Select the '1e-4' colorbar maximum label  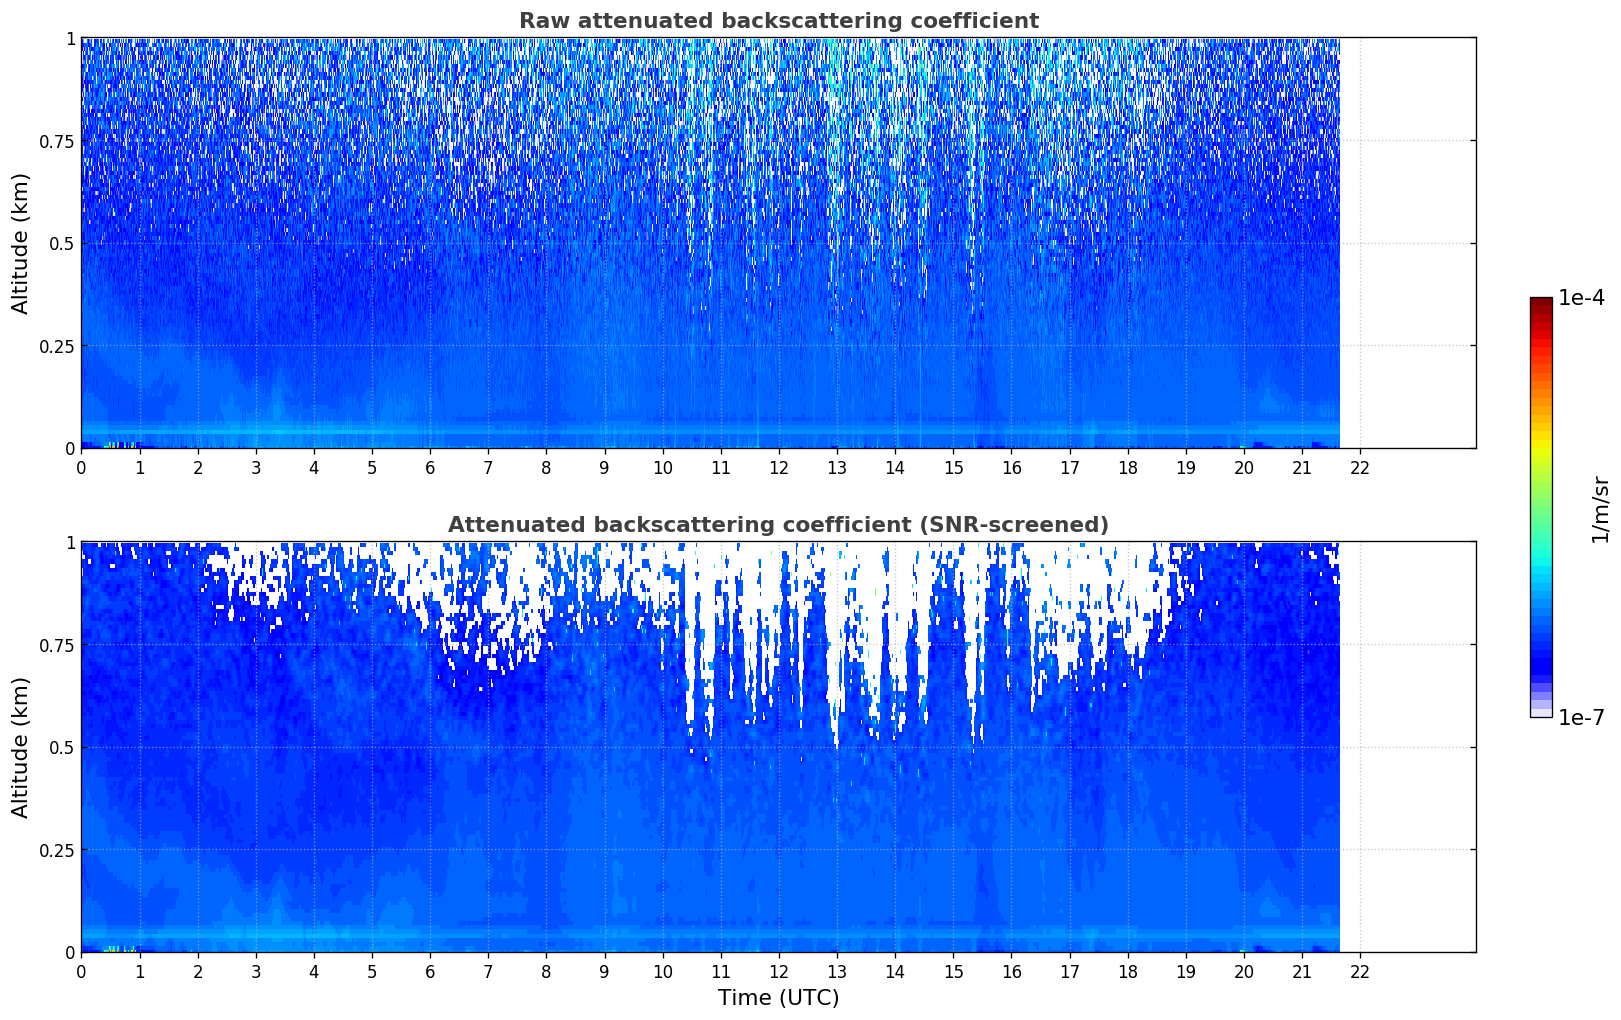click(1581, 298)
